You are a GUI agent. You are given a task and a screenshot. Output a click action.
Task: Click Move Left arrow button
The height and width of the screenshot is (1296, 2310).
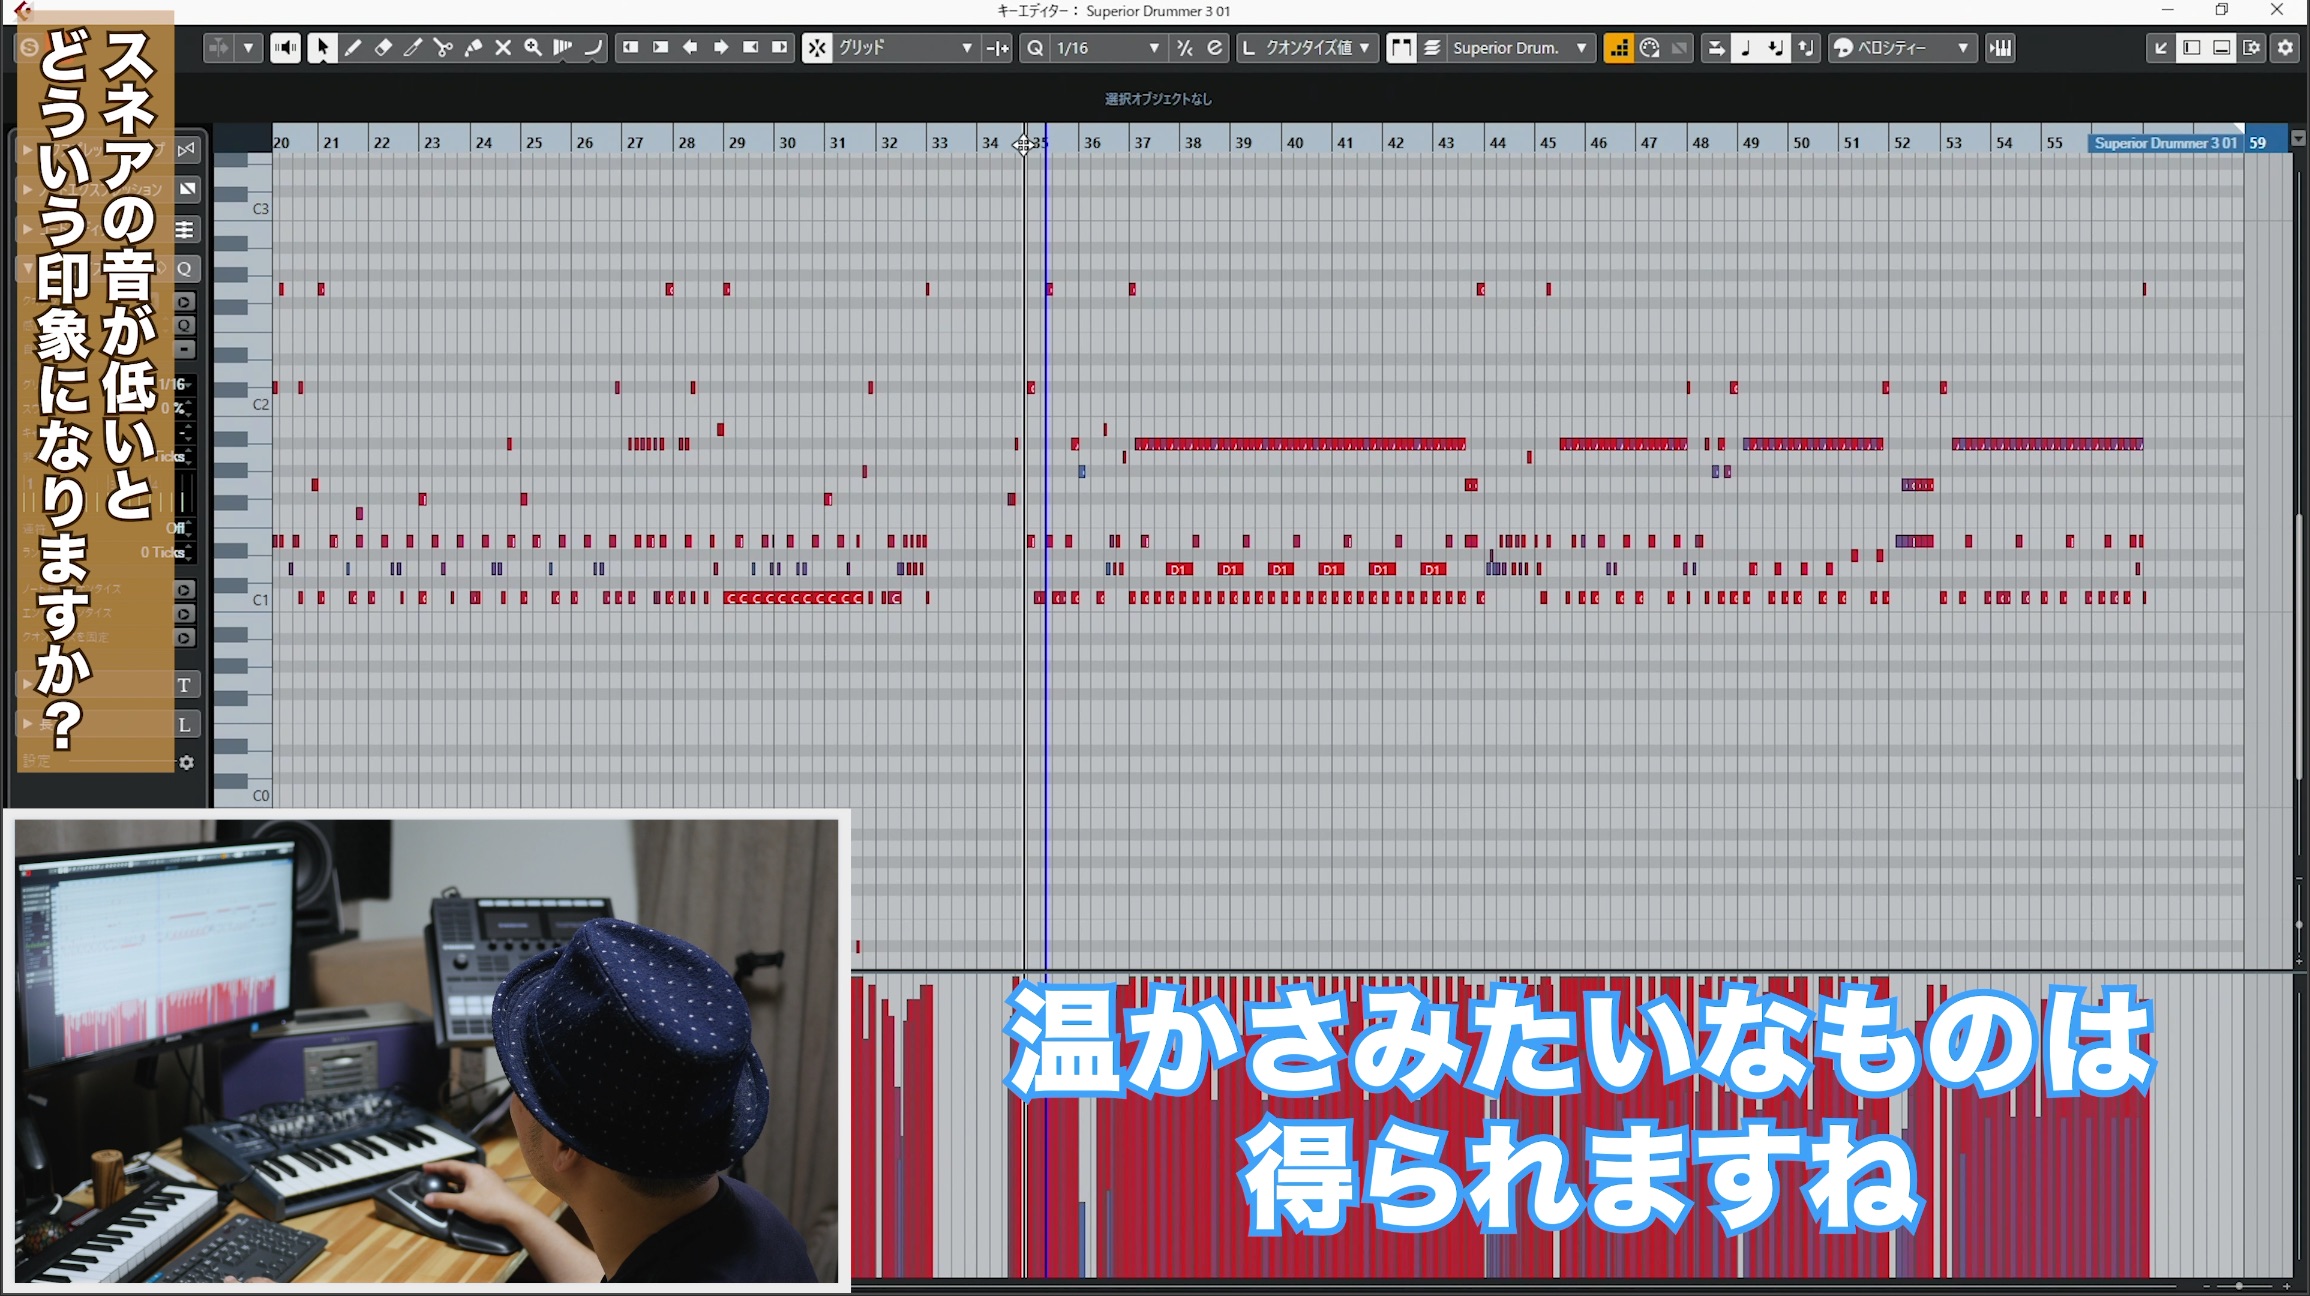690,48
